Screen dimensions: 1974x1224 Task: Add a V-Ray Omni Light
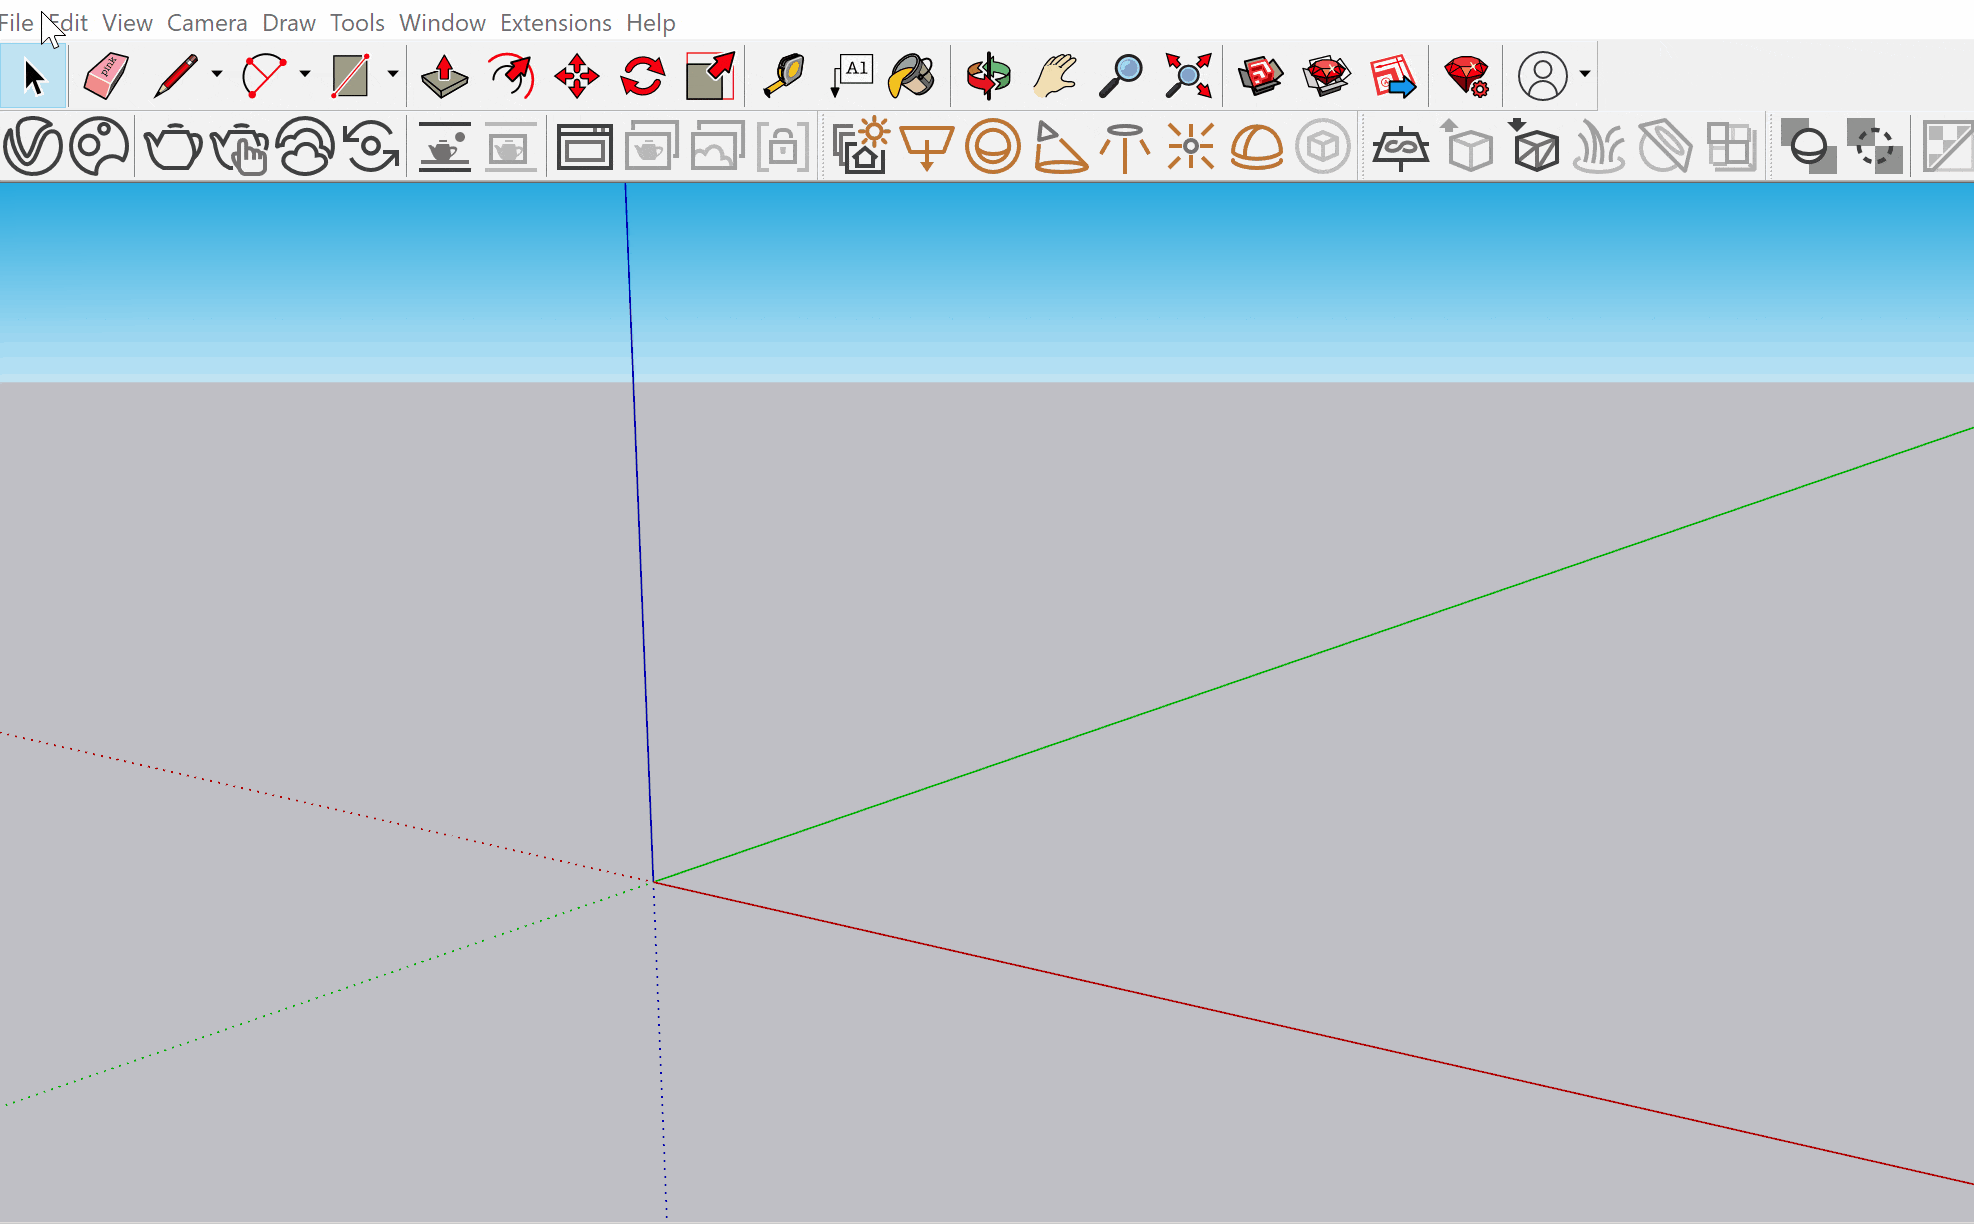1191,147
